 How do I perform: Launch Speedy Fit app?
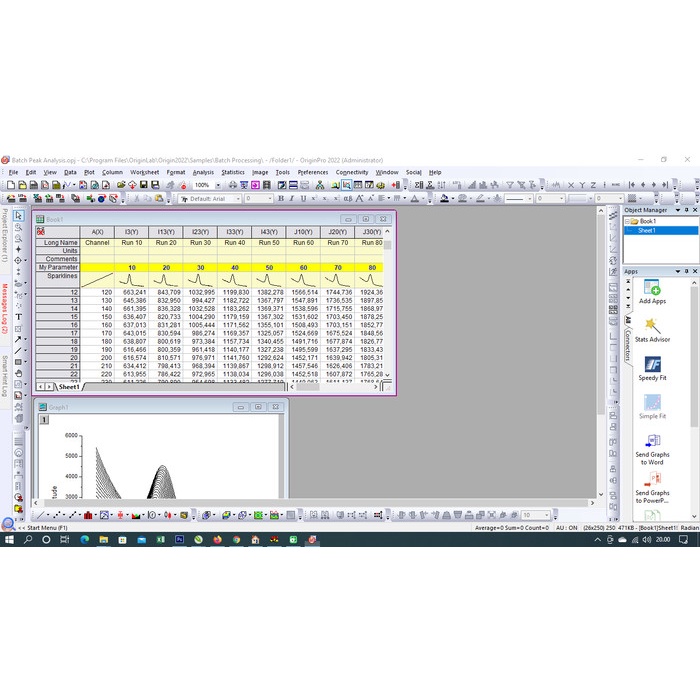pyautogui.click(x=652, y=368)
